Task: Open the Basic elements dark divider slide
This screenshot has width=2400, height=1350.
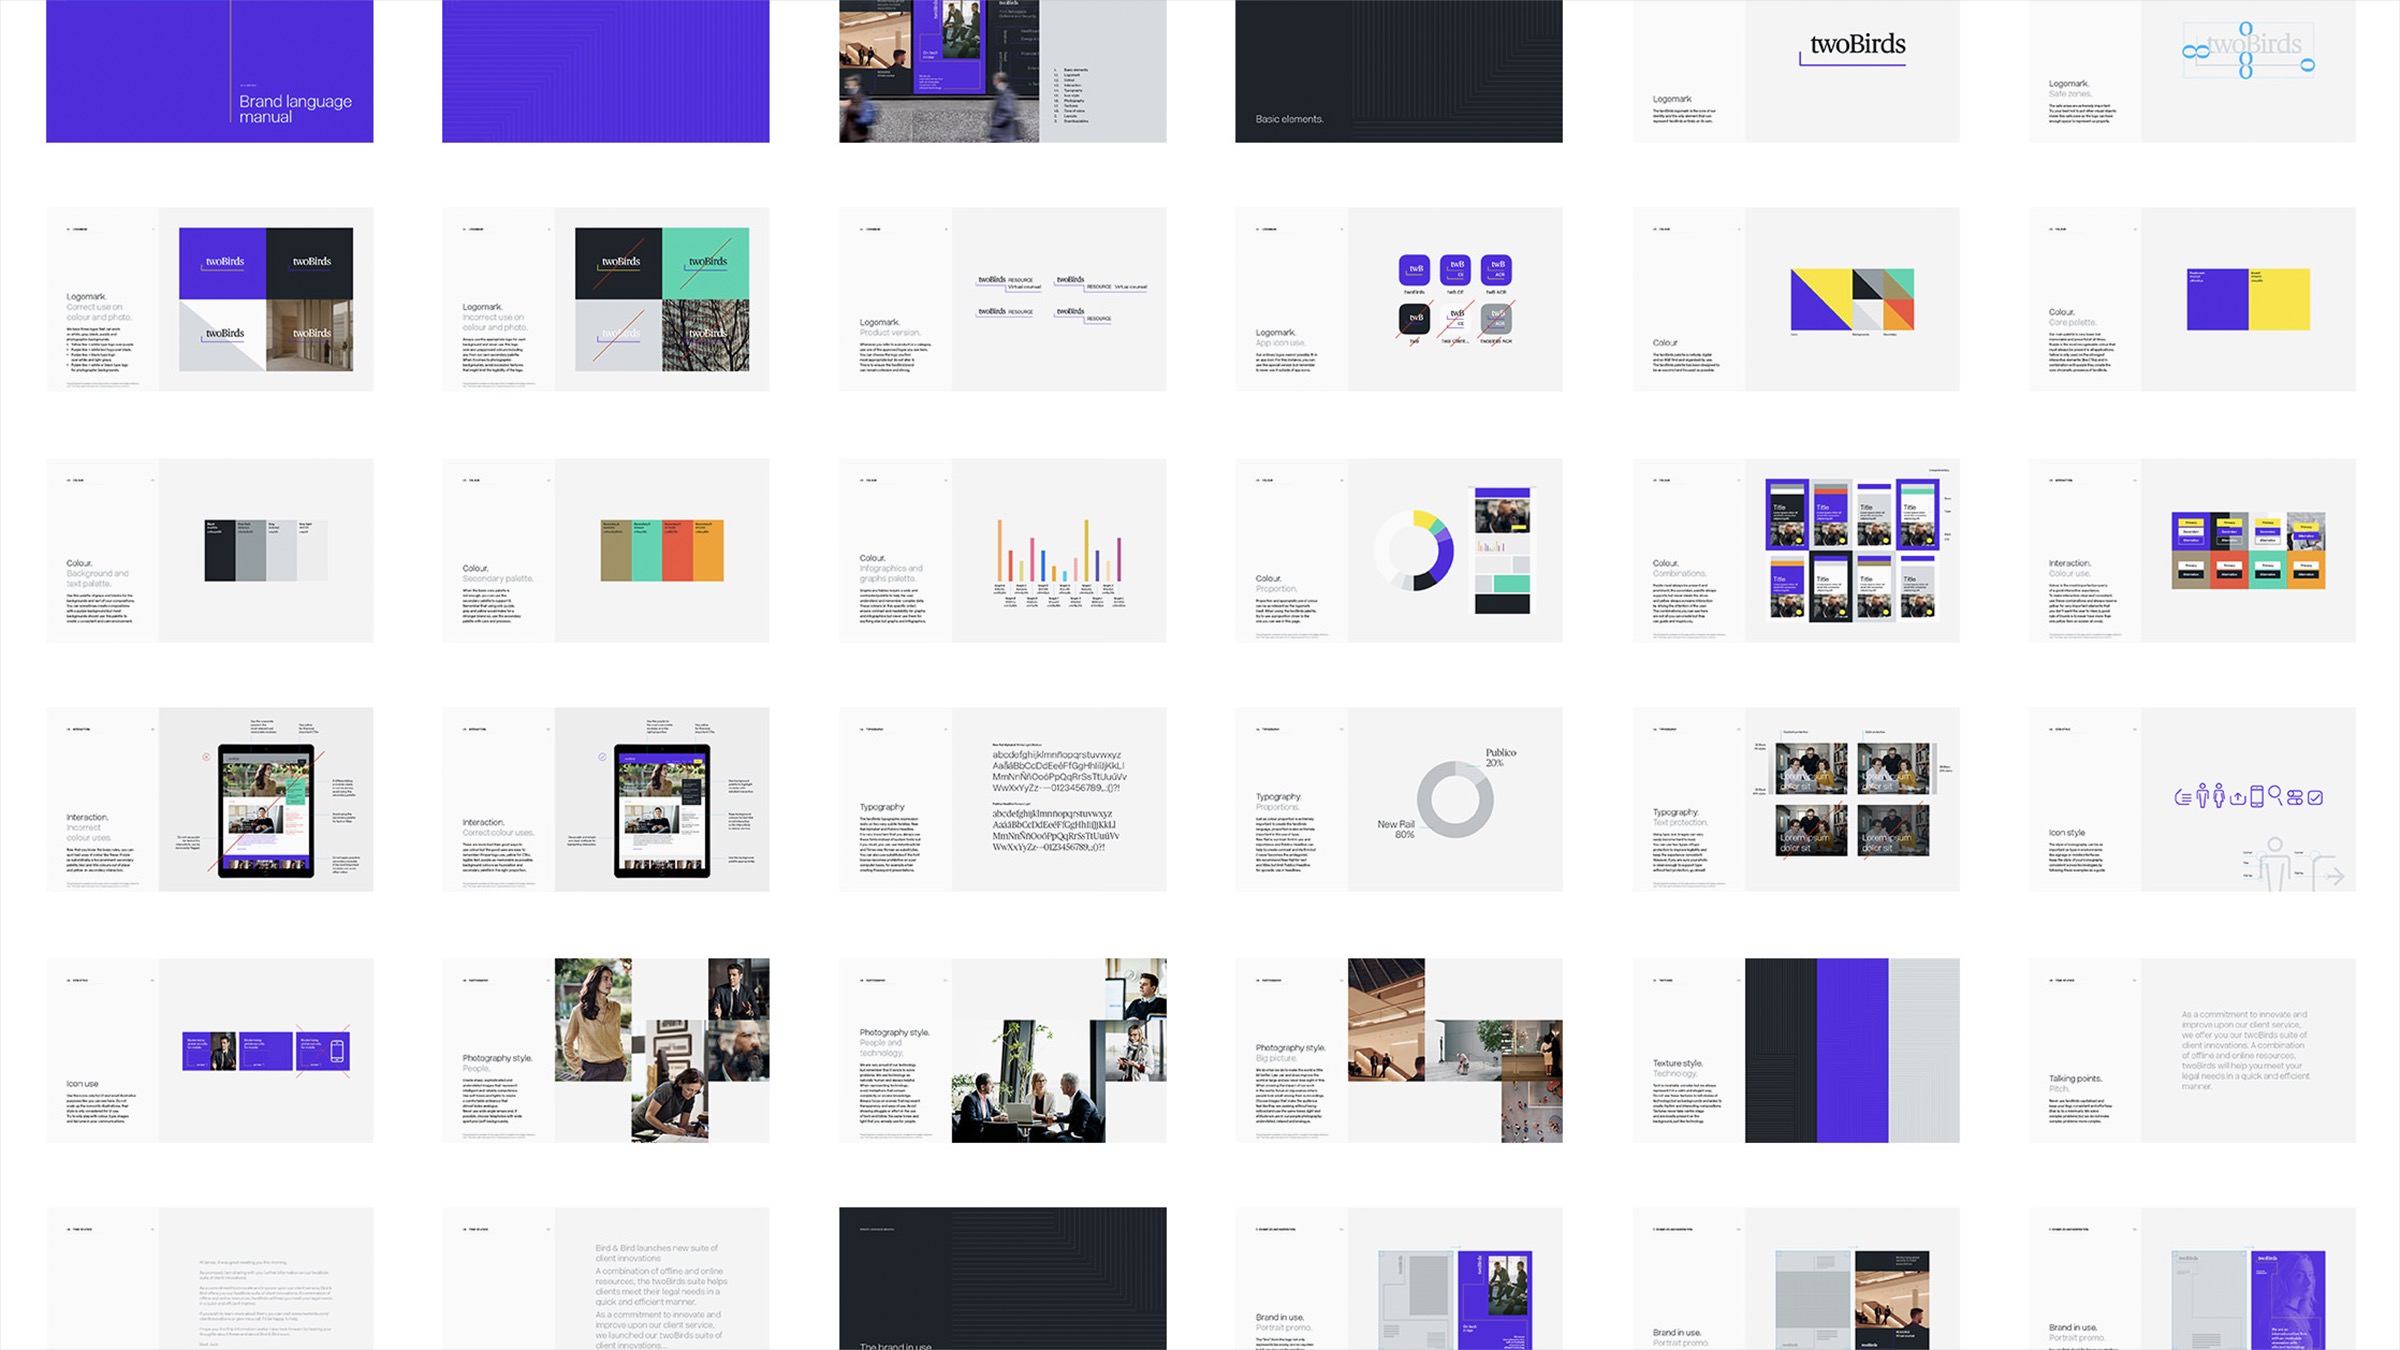Action: point(1398,71)
